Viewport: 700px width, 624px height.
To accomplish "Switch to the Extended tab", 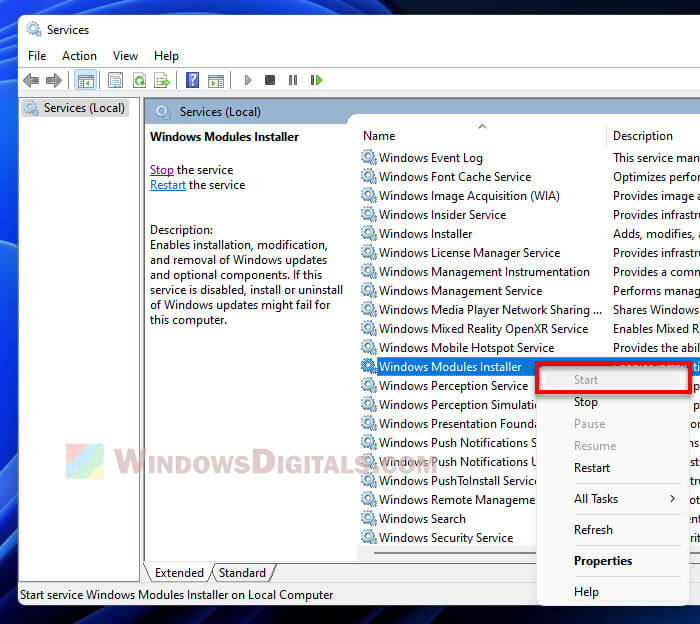I will (x=179, y=573).
